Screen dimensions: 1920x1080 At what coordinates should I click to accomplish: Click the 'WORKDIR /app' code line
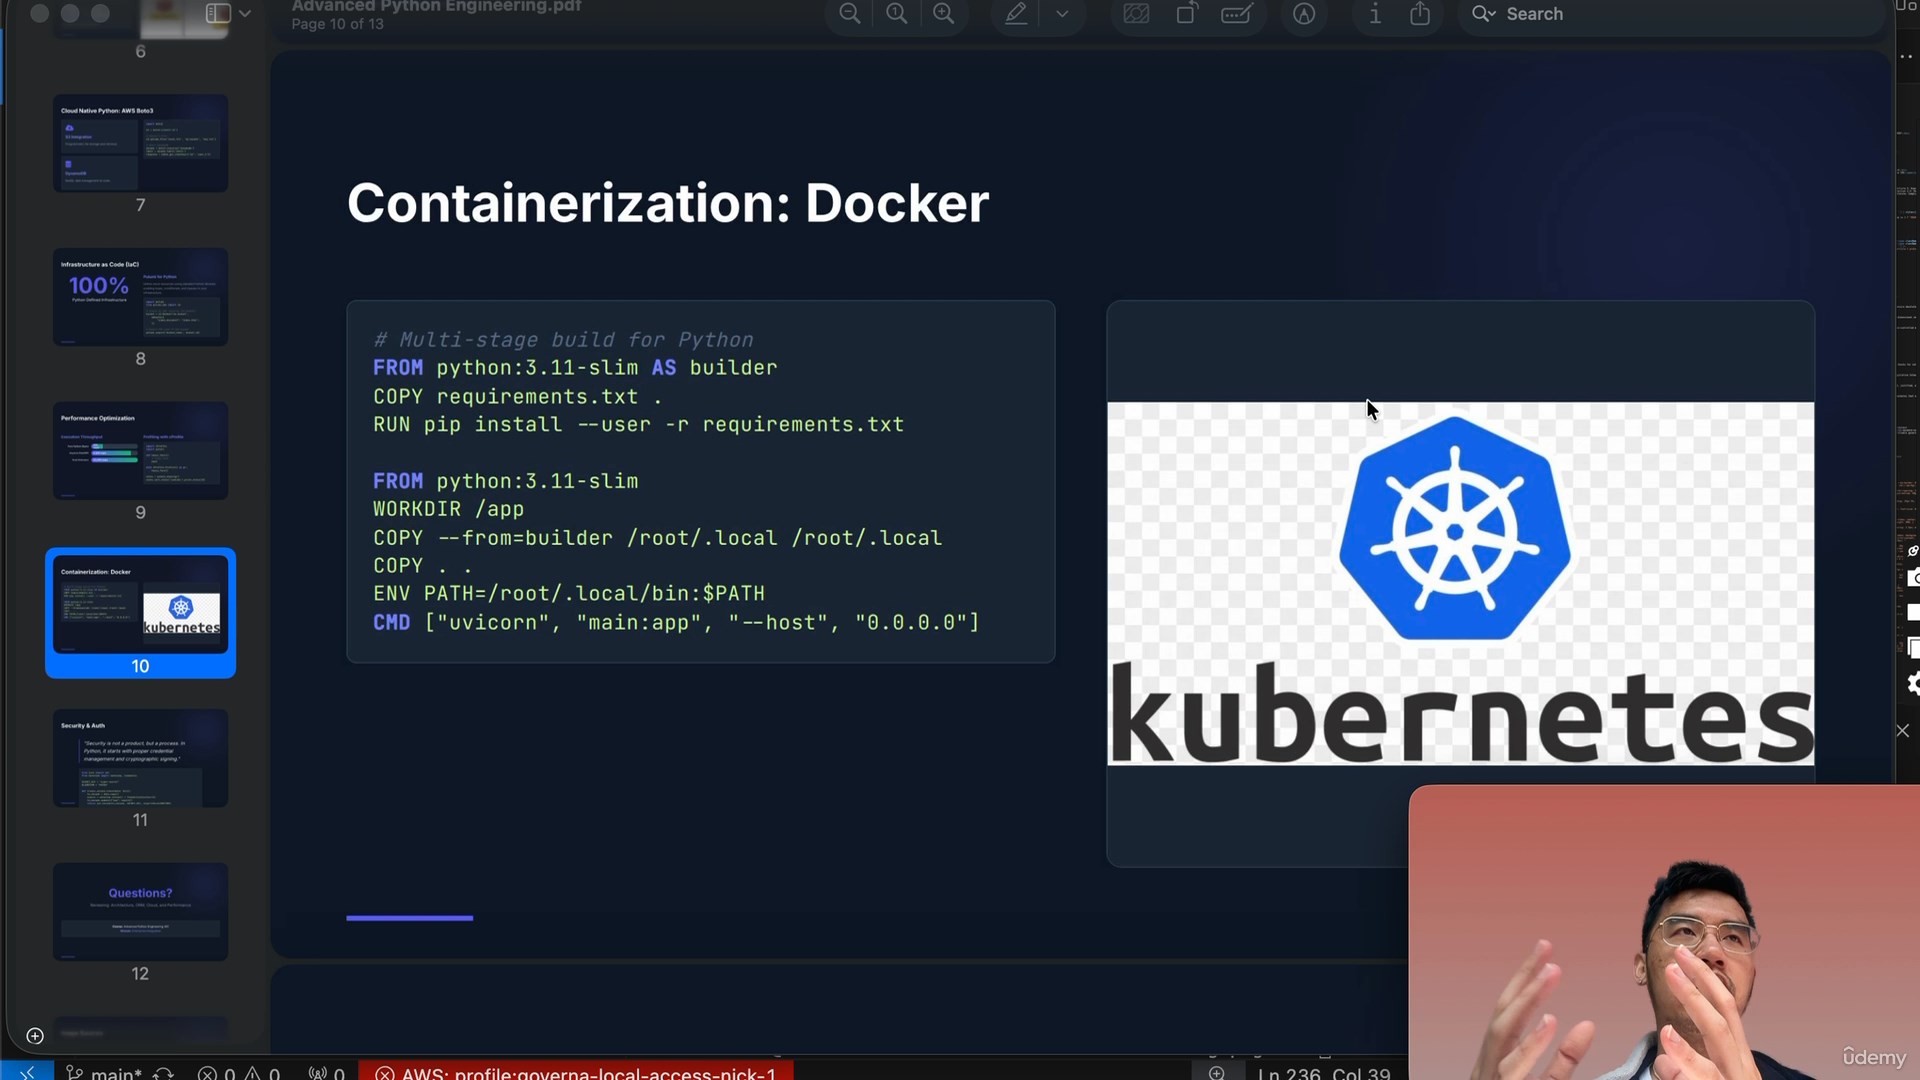point(448,509)
